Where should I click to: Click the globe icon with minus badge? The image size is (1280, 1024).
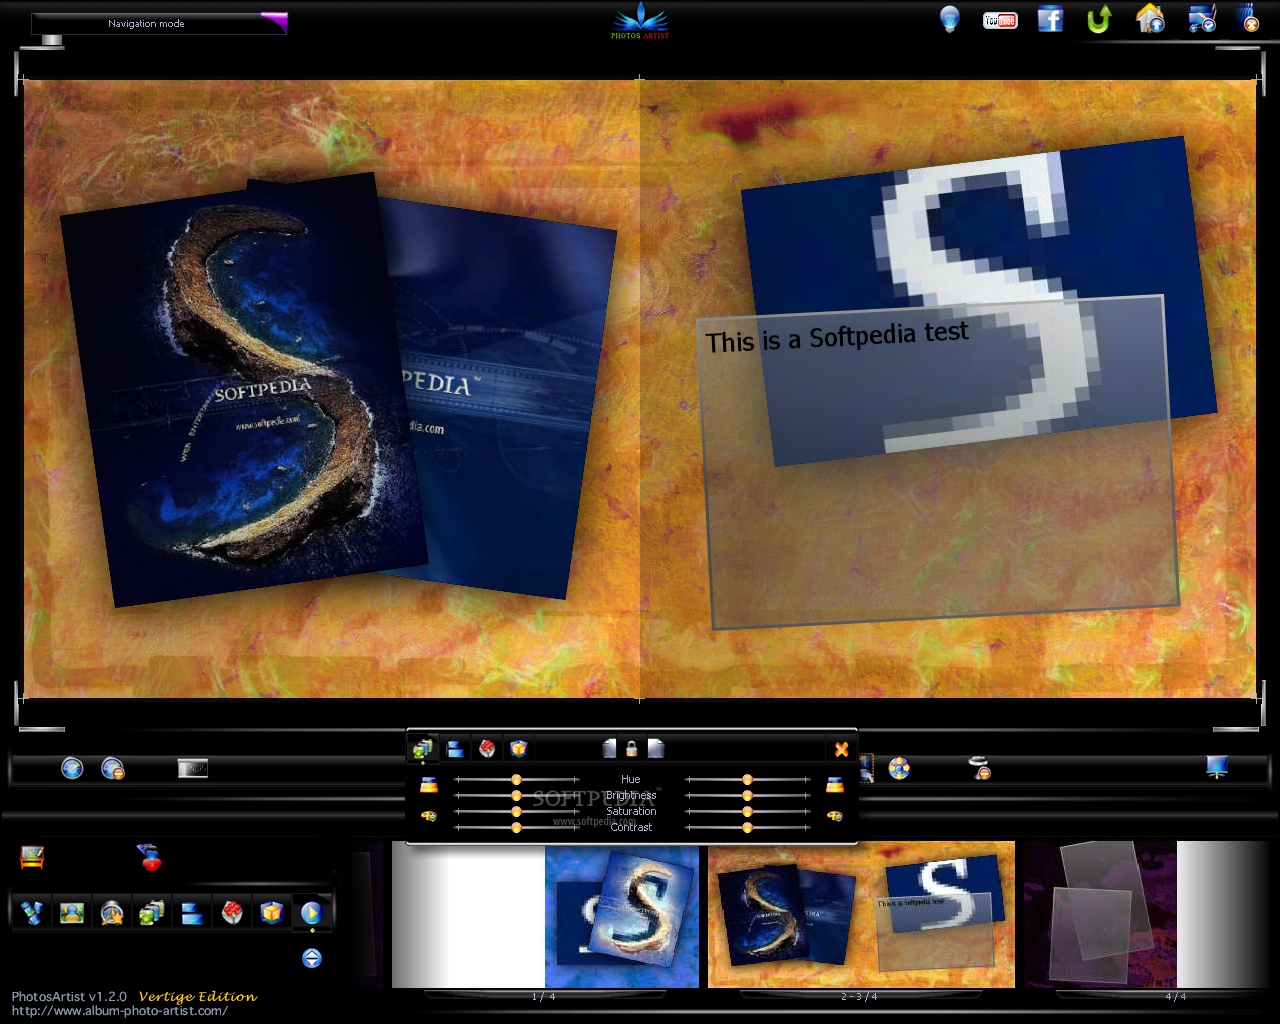click(113, 768)
